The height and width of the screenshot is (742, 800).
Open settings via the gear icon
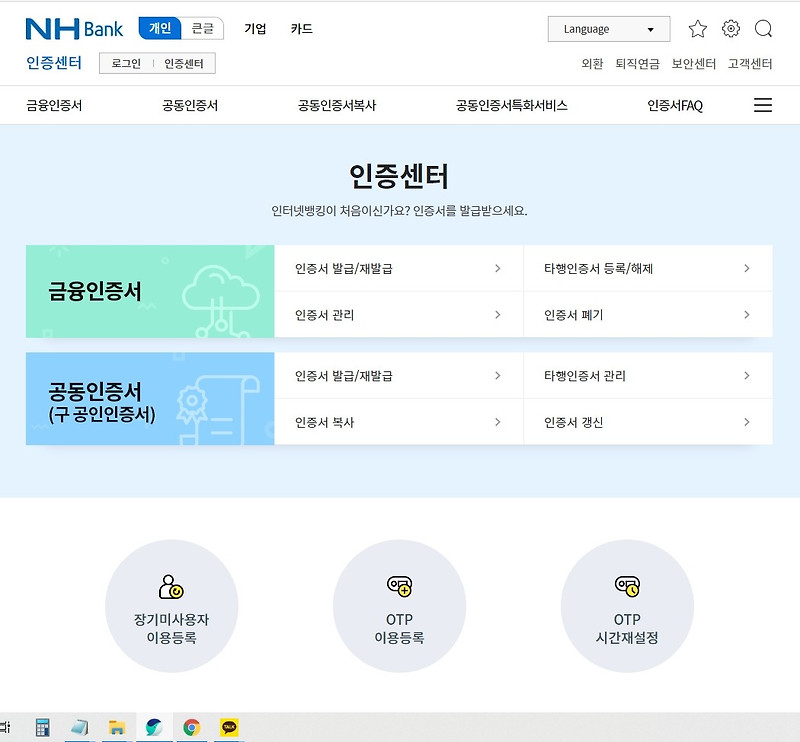(x=731, y=29)
